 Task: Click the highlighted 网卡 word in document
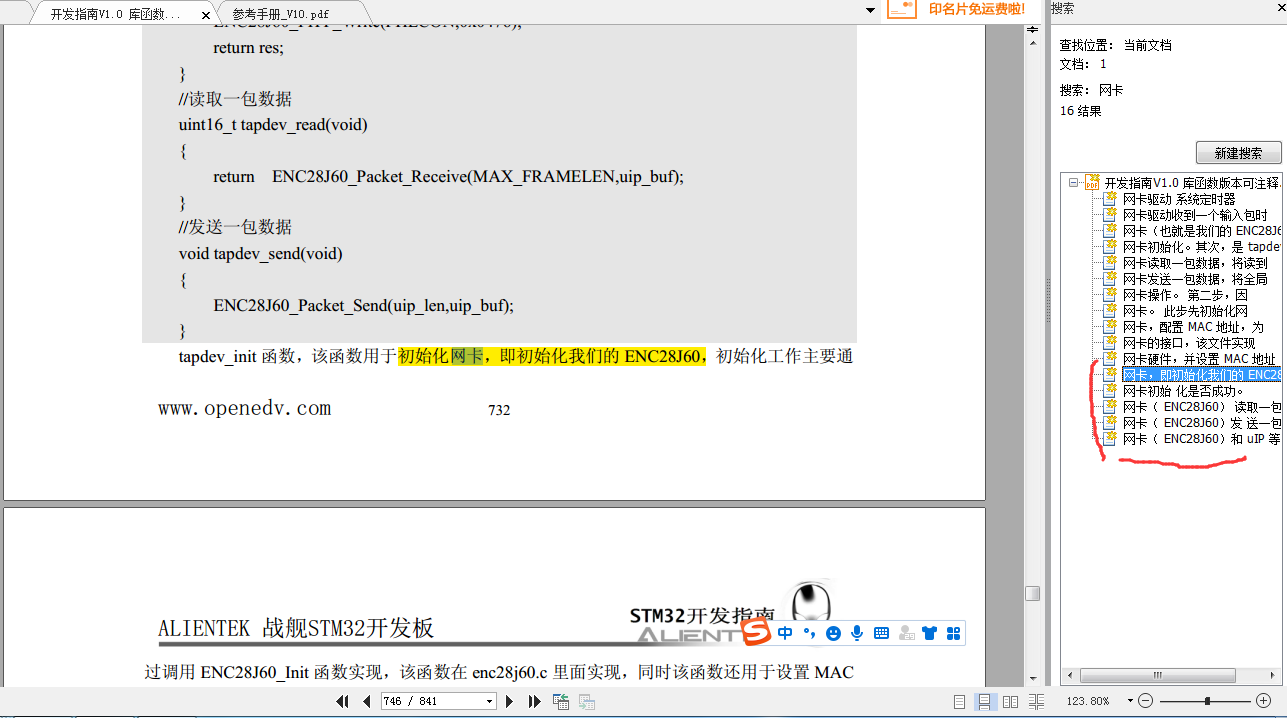coord(467,356)
